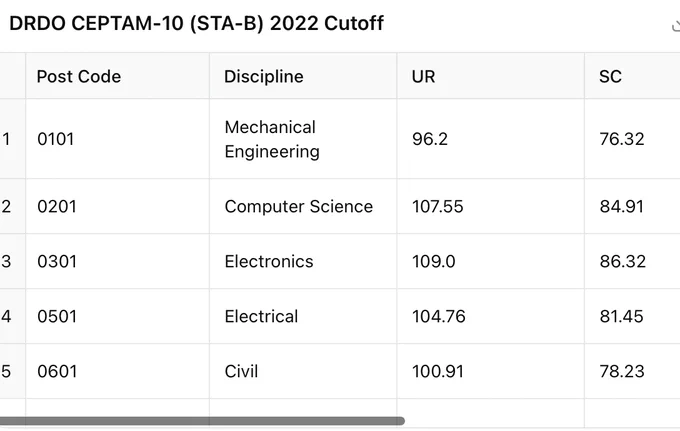Click the DRDO CEPTAM-10 Cutoff title
680x431 pixels.
(x=196, y=23)
